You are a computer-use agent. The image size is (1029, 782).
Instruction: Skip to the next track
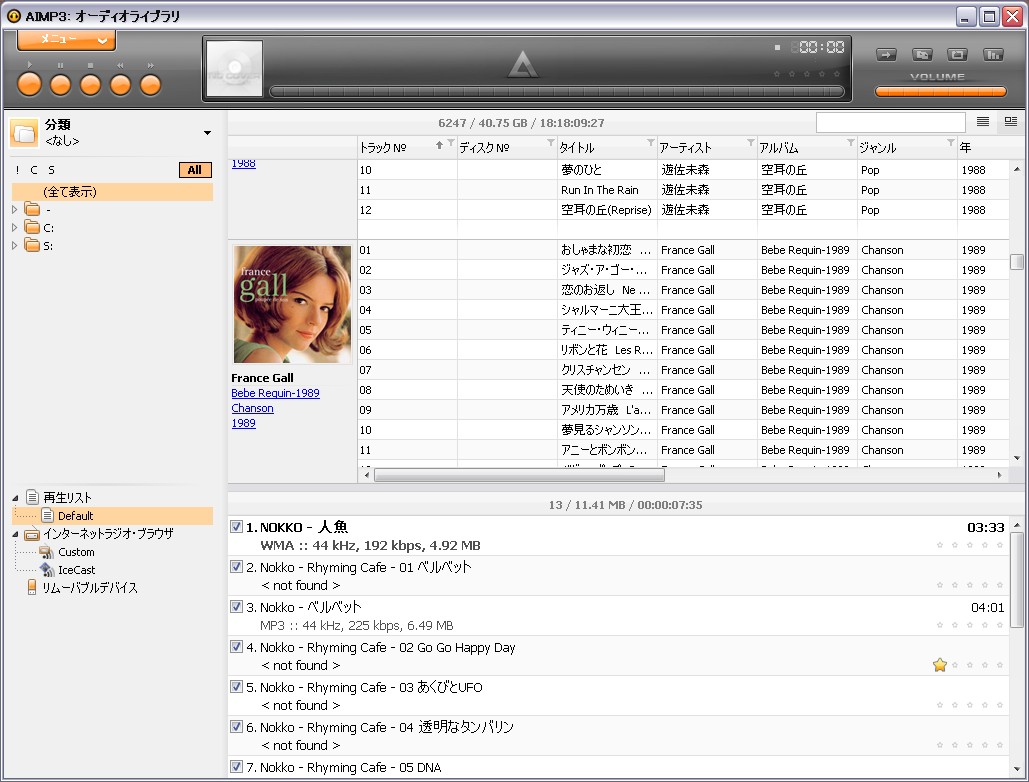(x=151, y=85)
